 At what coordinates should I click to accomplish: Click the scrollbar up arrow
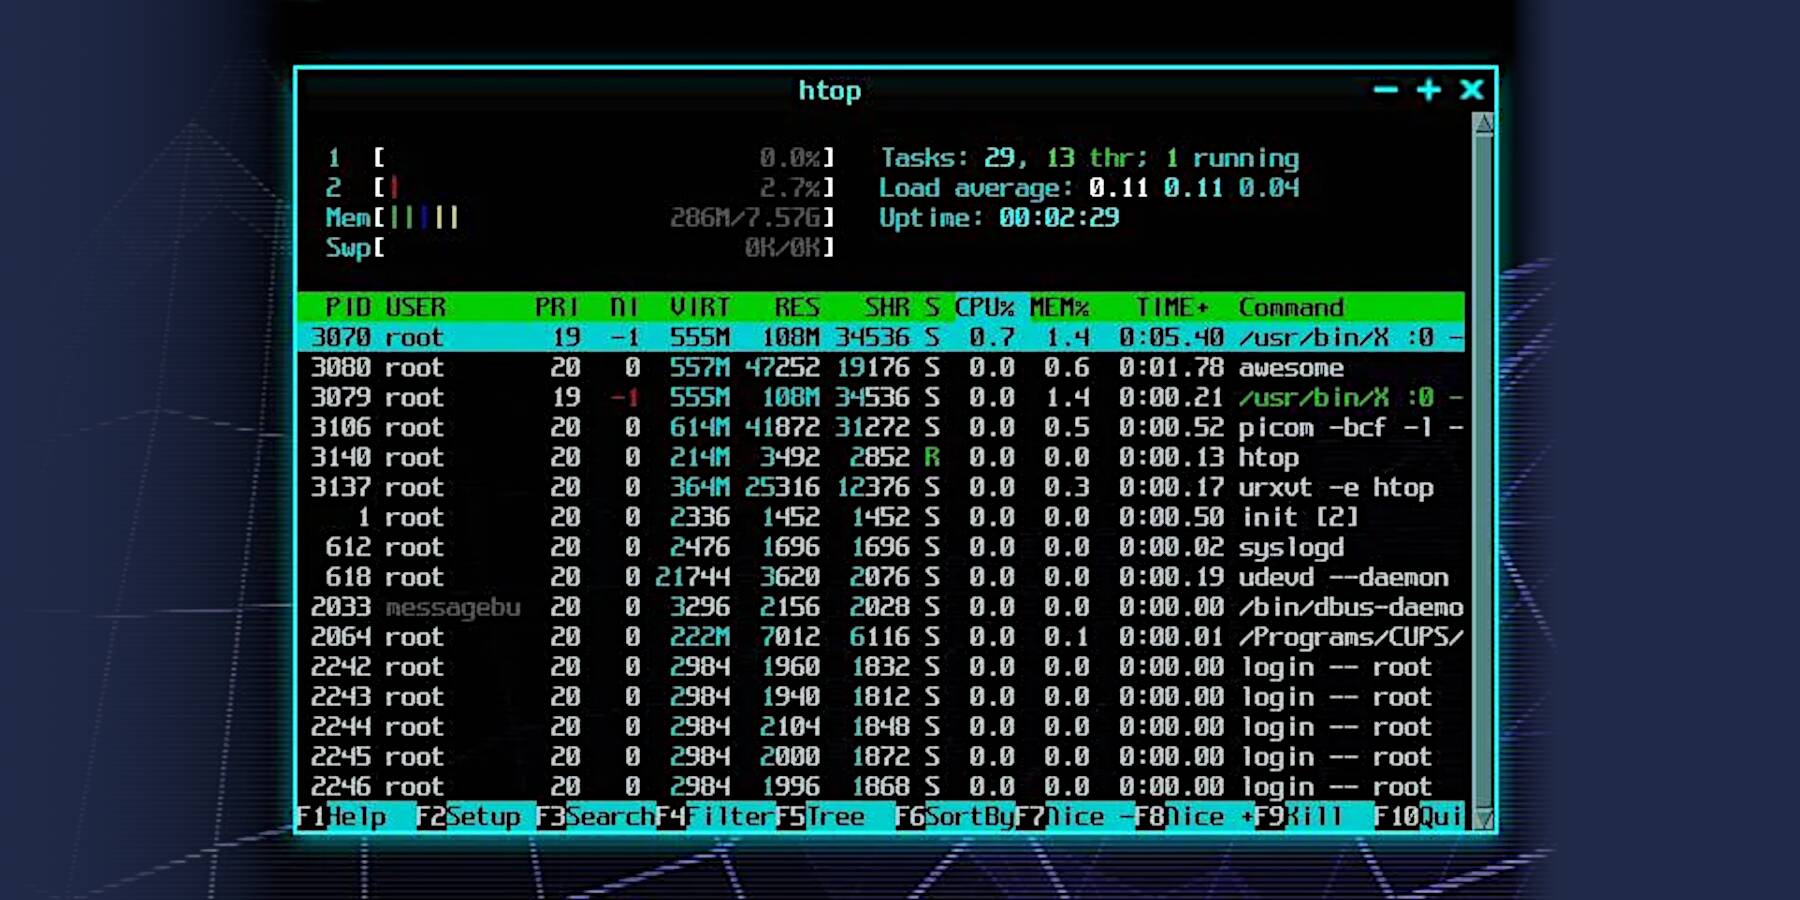coord(1483,123)
